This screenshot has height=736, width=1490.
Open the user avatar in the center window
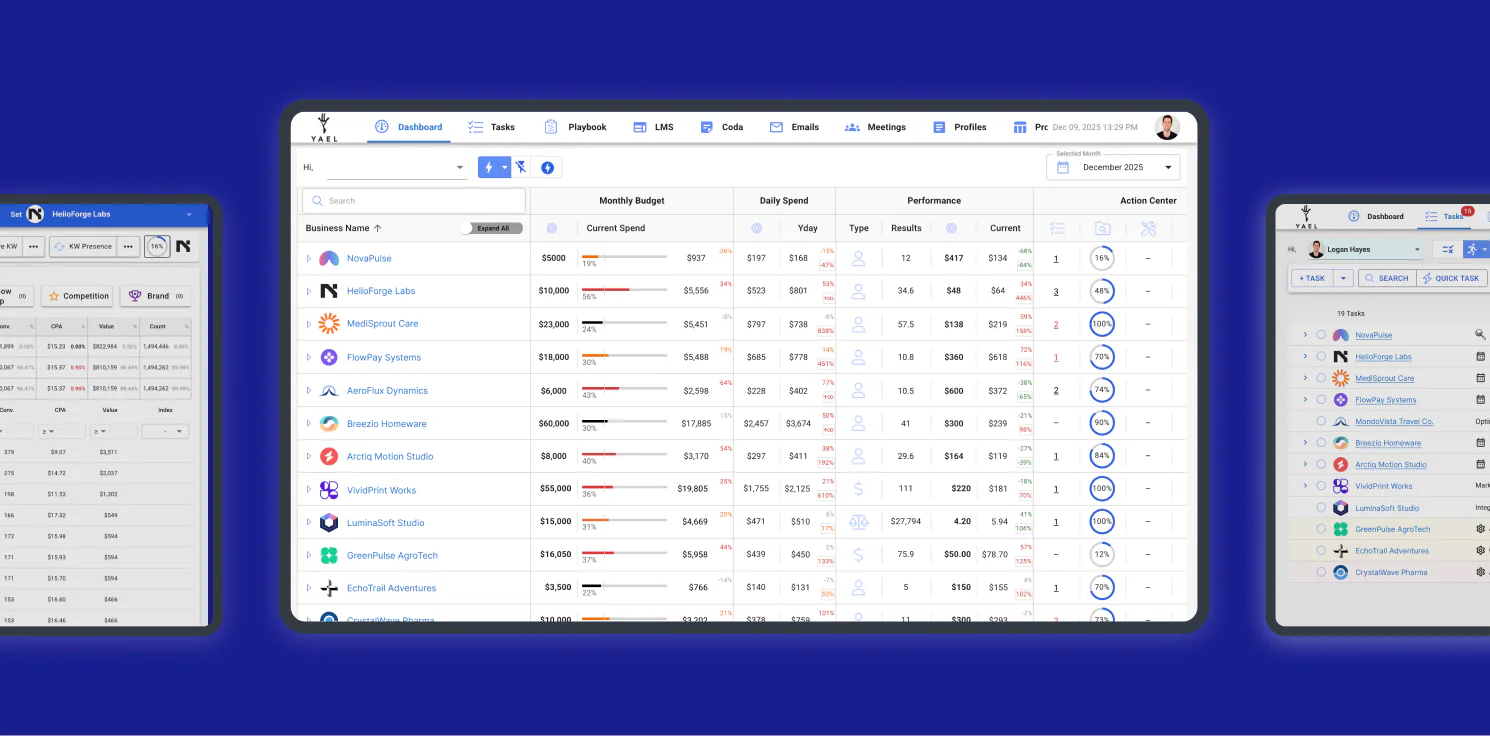(1167, 127)
